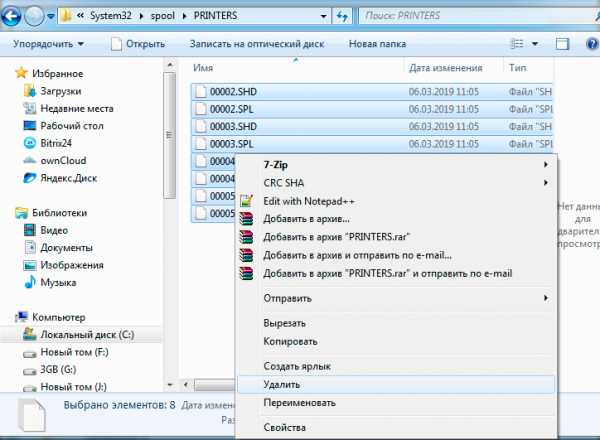Image resolution: width=600 pixels, height=440 pixels.
Task: Choose Переименовать from context menu
Action: (396, 403)
